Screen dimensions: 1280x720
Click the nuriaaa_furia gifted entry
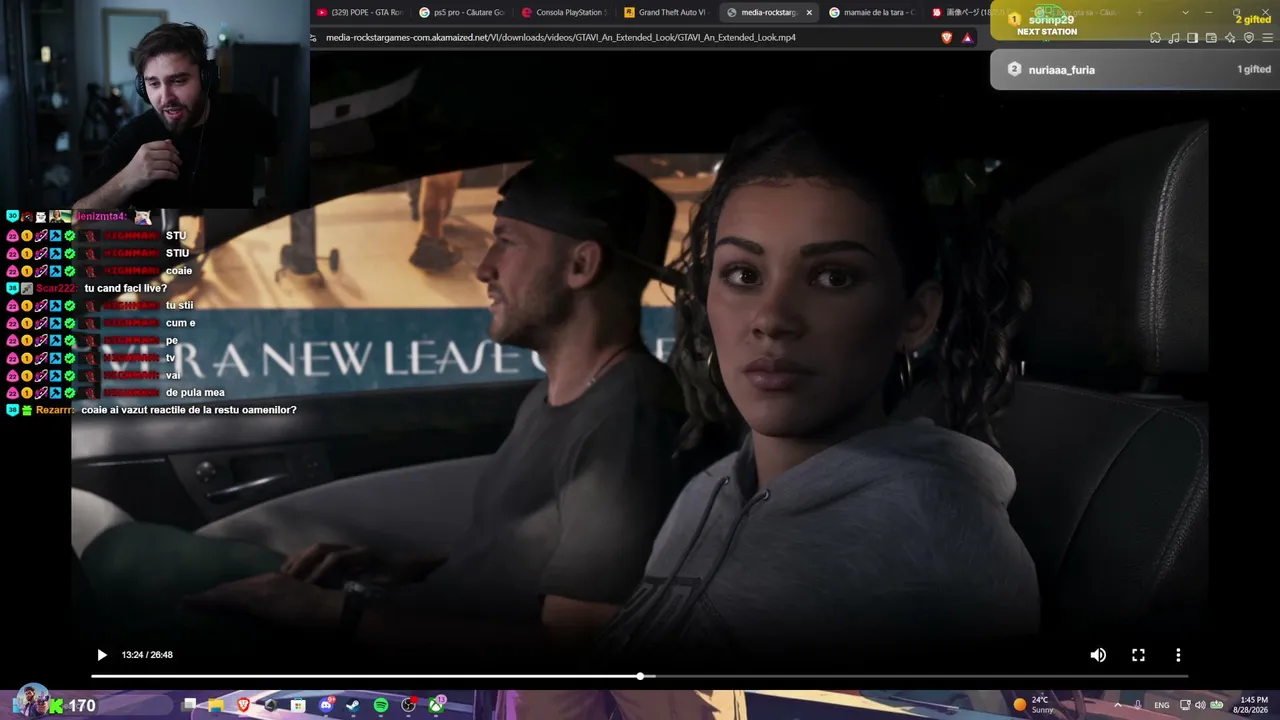coord(1135,70)
